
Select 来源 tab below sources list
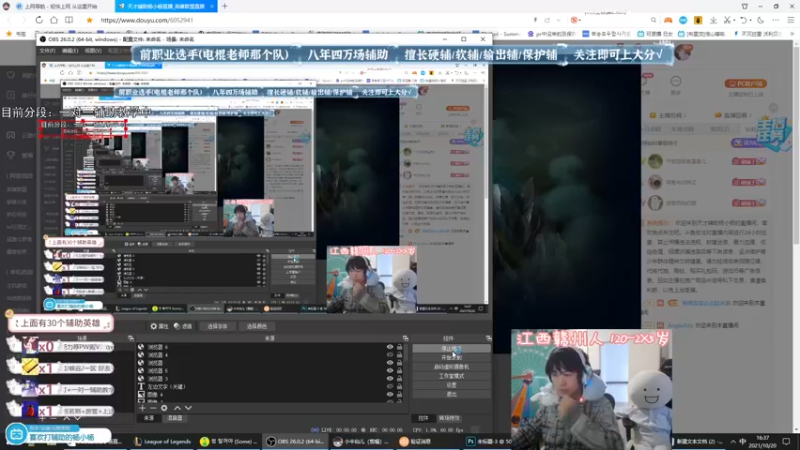148,418
